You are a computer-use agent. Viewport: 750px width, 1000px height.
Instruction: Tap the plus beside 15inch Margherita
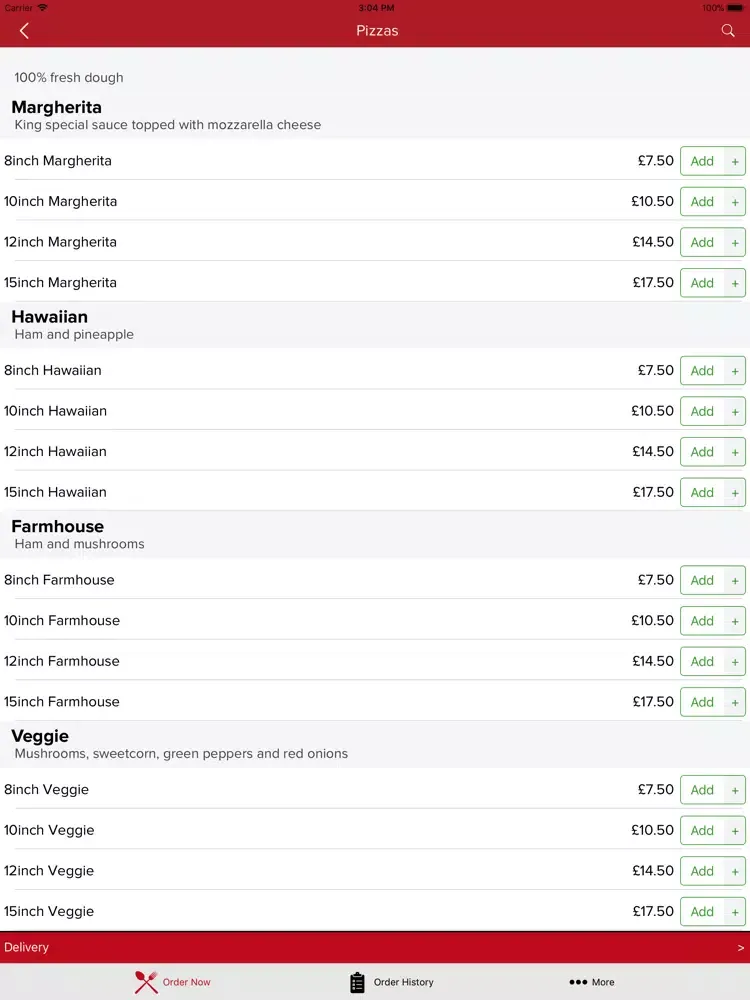point(735,283)
